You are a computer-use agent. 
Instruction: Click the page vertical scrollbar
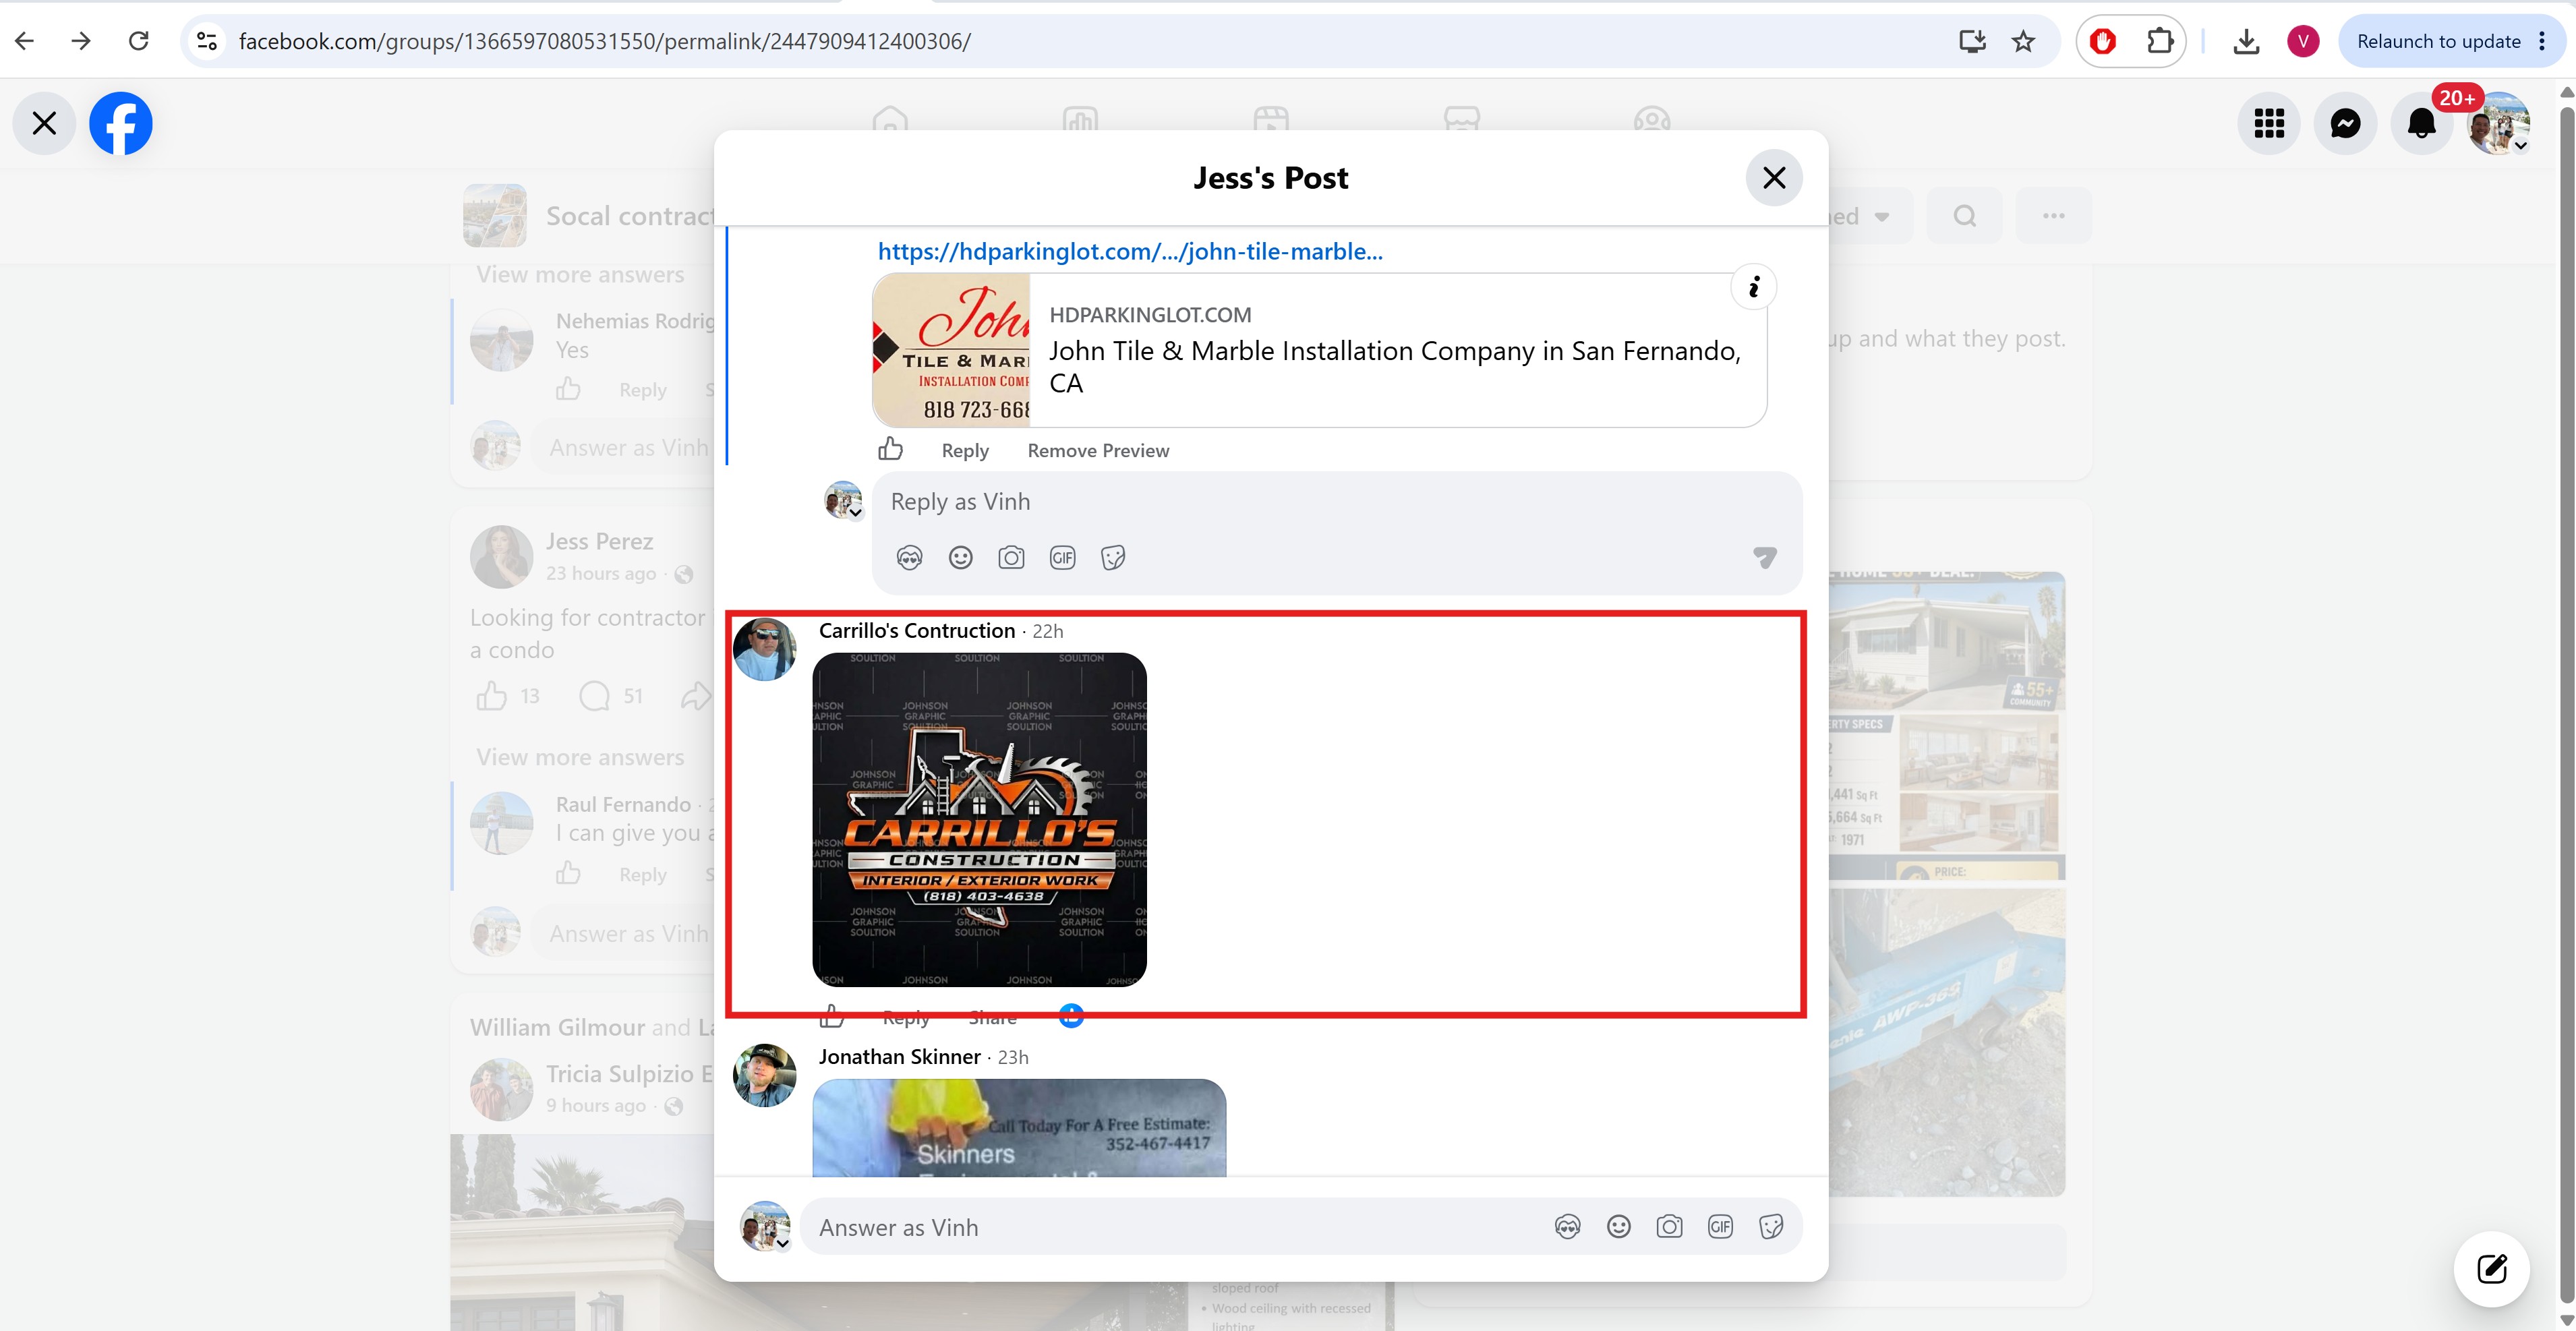2566,704
